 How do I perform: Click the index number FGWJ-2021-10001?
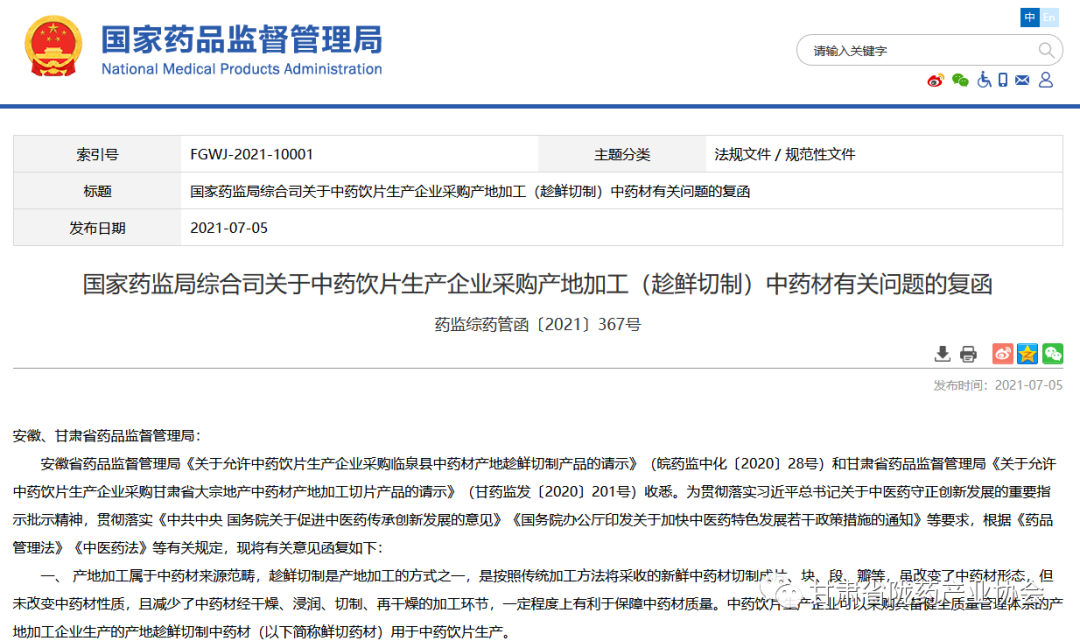point(252,154)
